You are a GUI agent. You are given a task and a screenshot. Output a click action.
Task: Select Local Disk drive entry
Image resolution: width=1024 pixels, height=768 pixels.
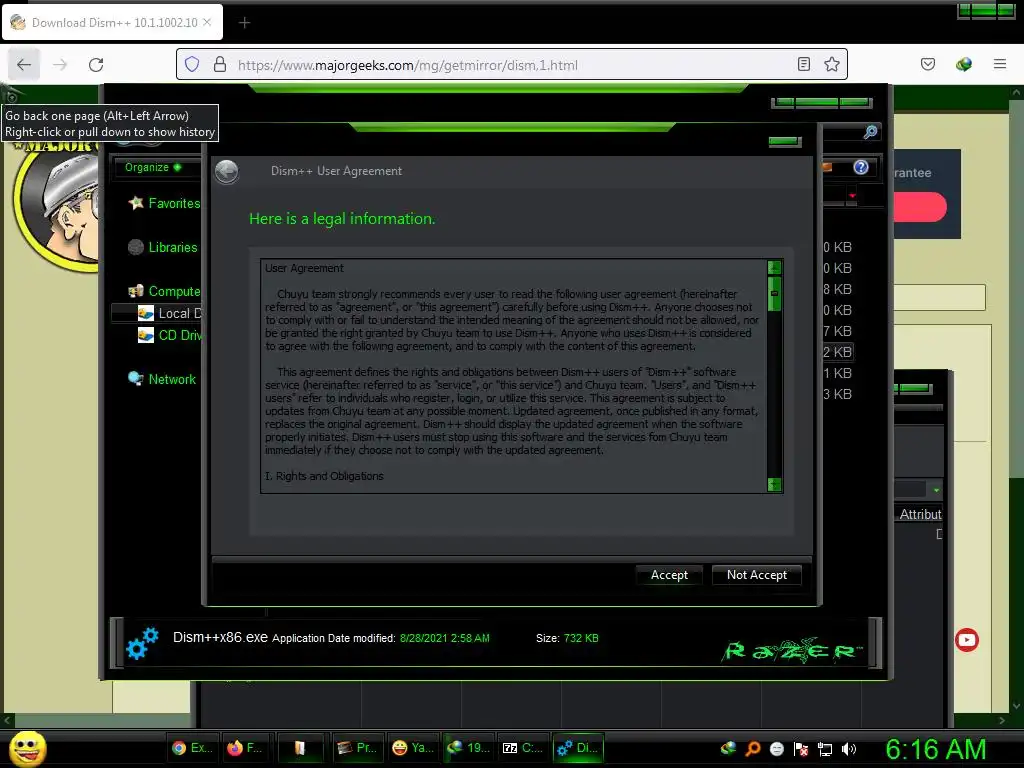180,313
